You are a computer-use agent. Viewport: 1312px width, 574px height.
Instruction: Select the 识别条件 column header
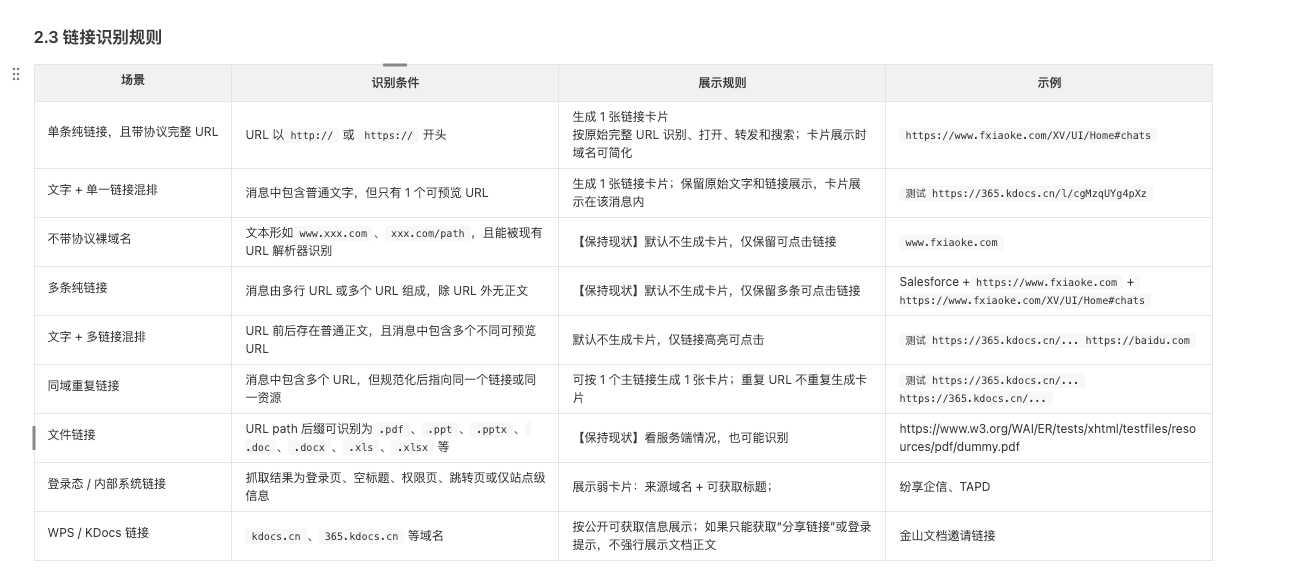point(395,83)
